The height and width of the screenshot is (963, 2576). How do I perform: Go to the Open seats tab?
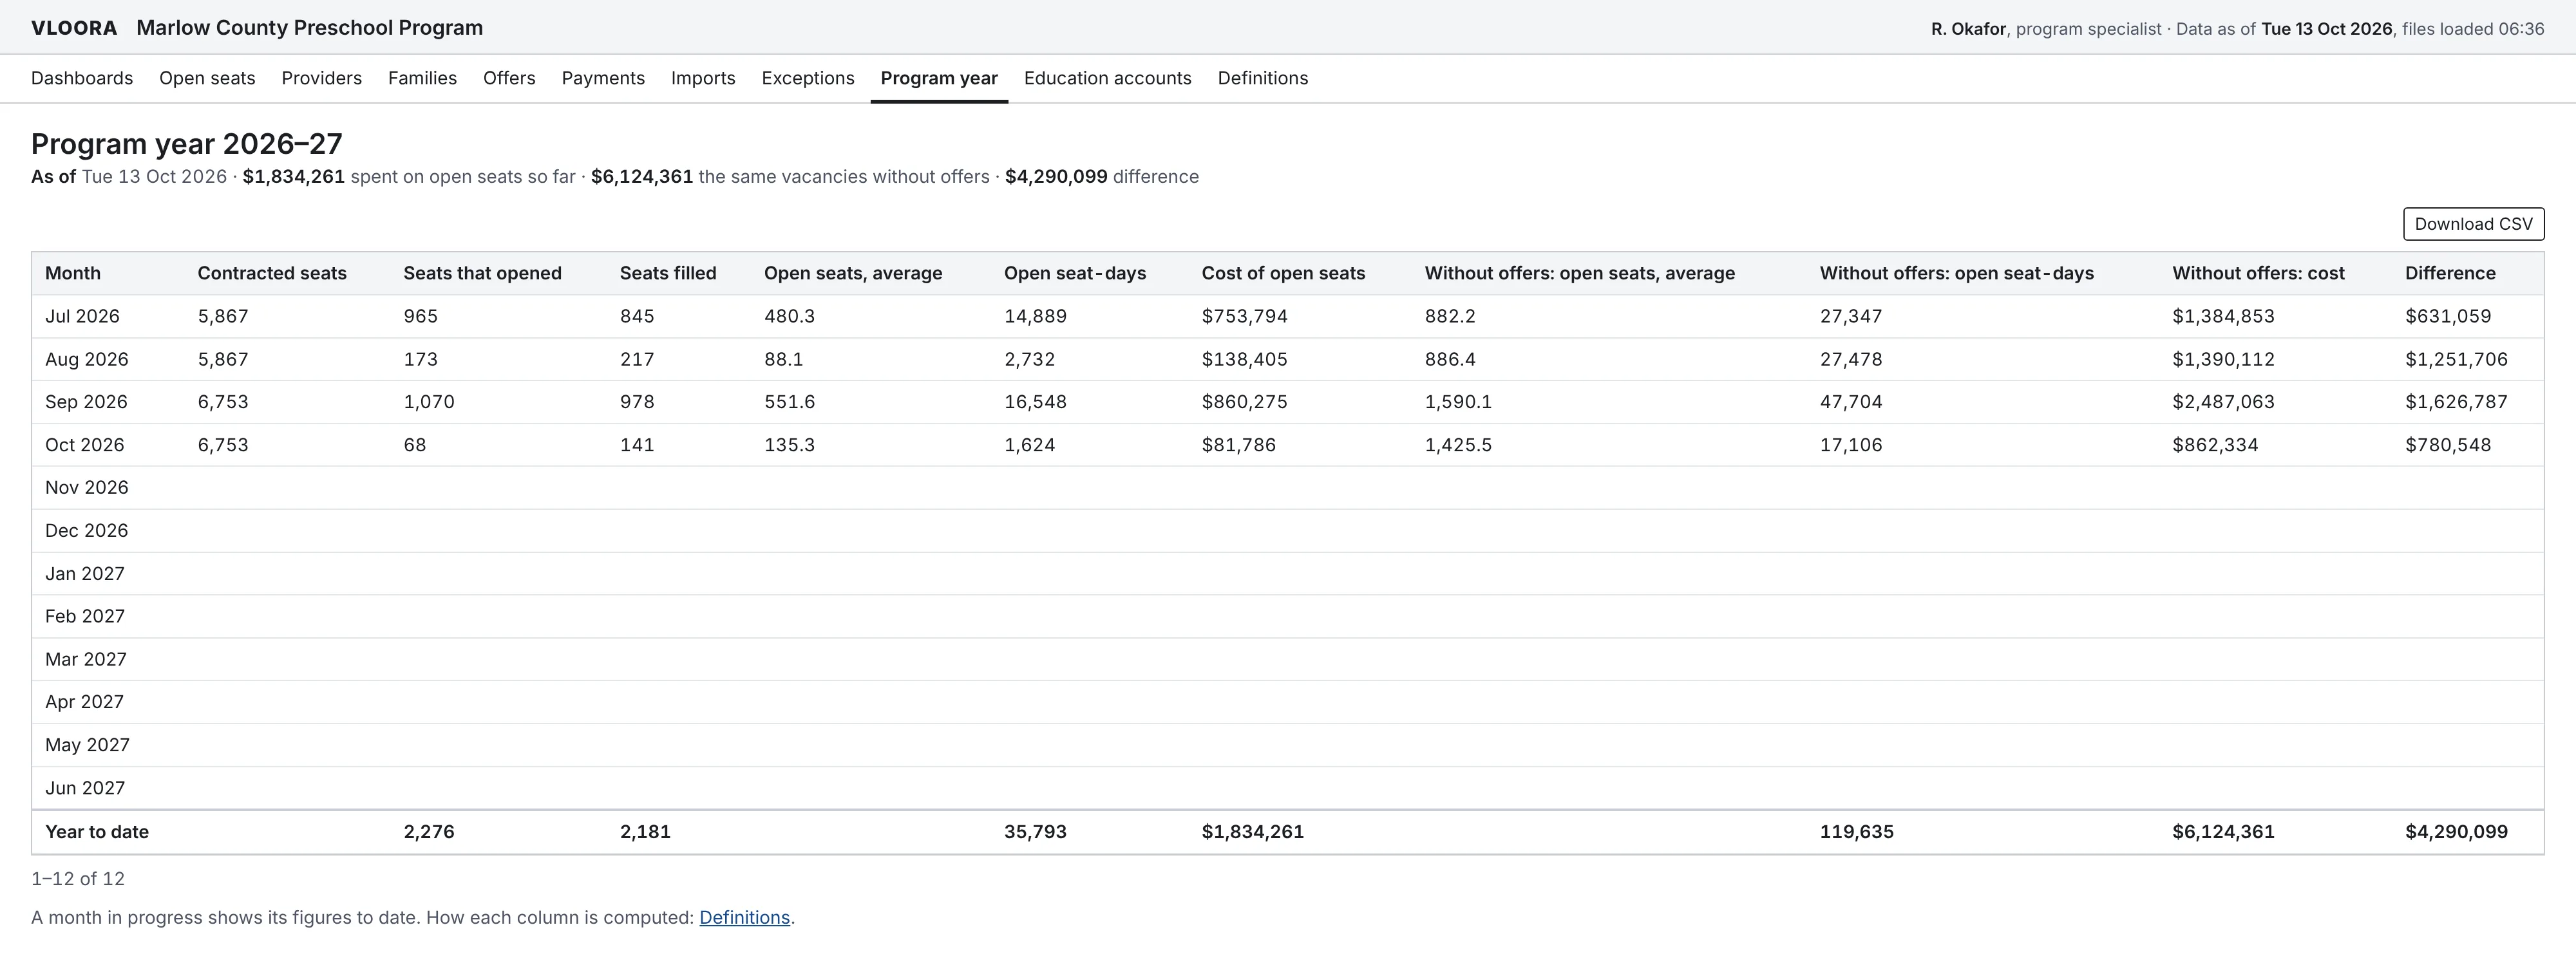(x=207, y=78)
